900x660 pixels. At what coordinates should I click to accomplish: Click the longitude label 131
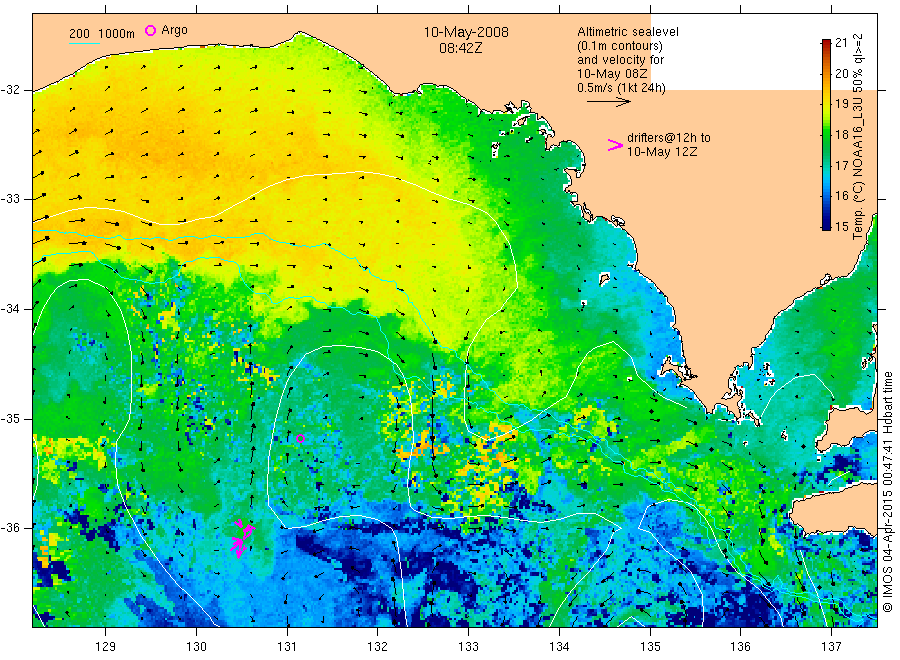tap(287, 647)
